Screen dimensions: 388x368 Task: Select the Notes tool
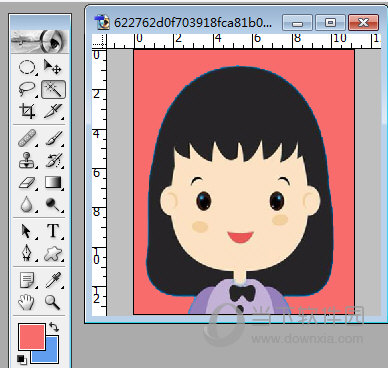click(x=27, y=280)
